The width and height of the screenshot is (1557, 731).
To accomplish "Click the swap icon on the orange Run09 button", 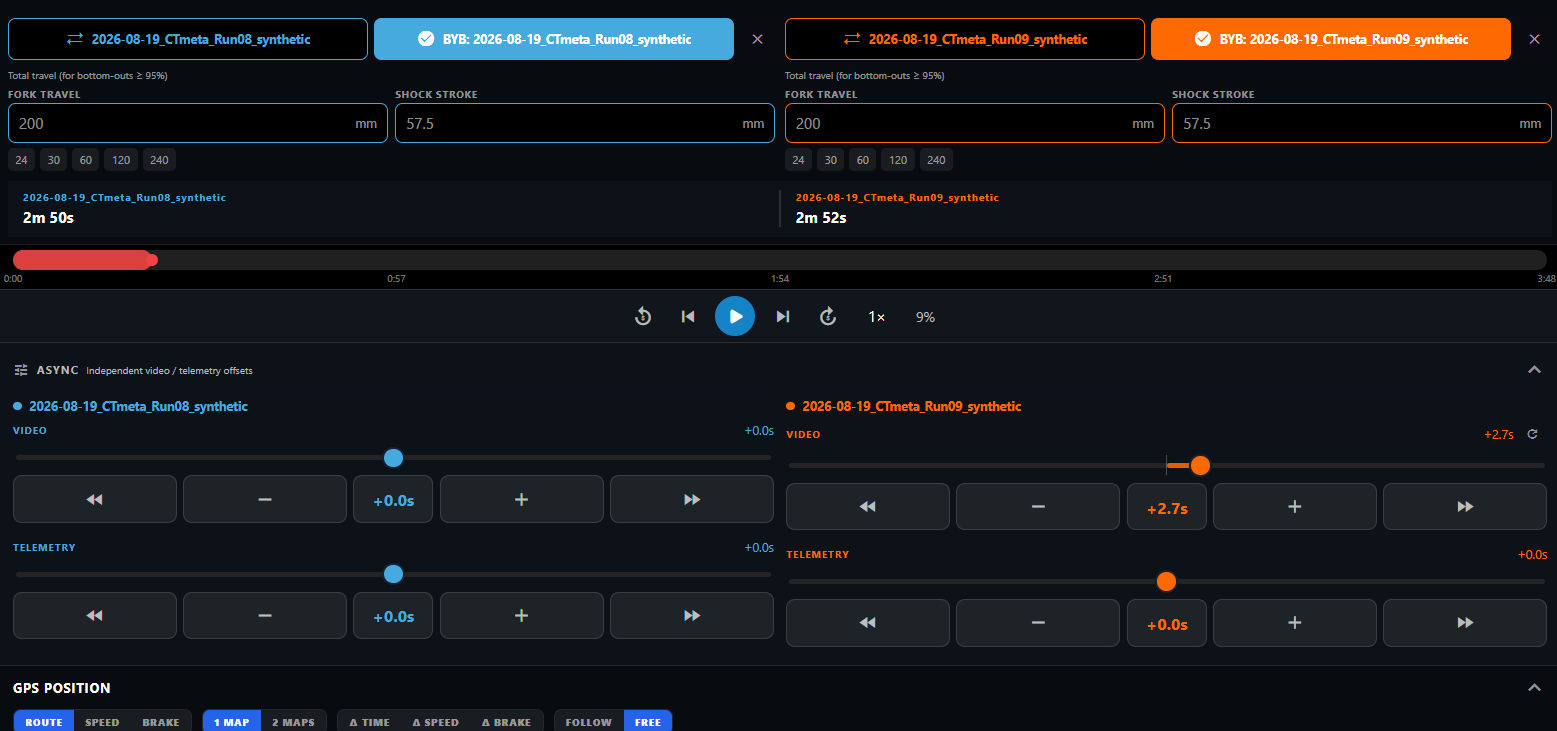I will pyautogui.click(x=852, y=39).
